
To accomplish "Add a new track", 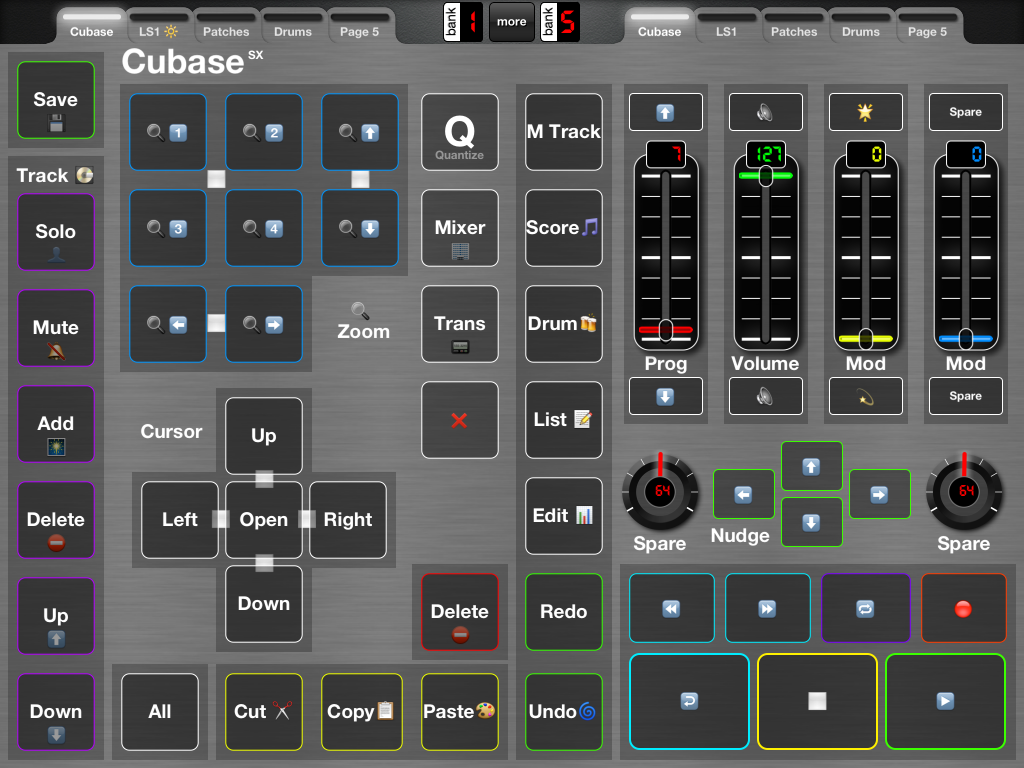I will point(56,424).
